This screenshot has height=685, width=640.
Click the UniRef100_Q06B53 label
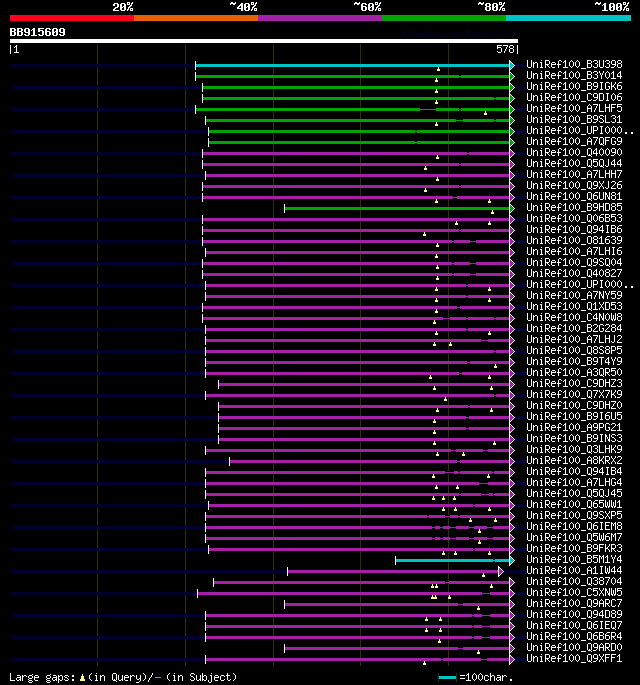click(574, 218)
